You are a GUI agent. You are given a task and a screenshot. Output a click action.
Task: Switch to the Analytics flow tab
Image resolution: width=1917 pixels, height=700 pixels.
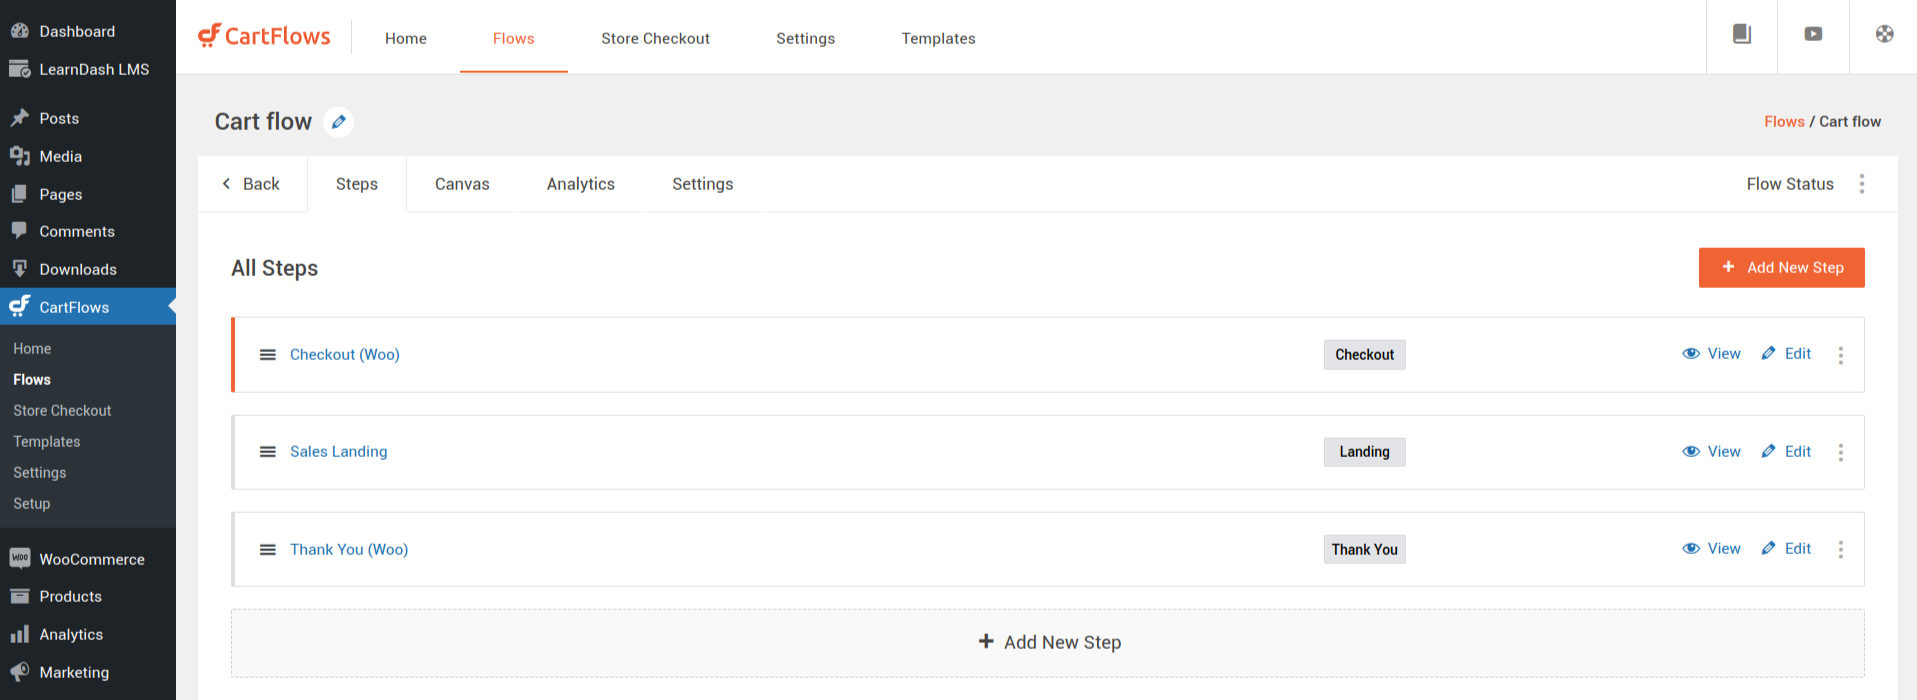pos(581,184)
